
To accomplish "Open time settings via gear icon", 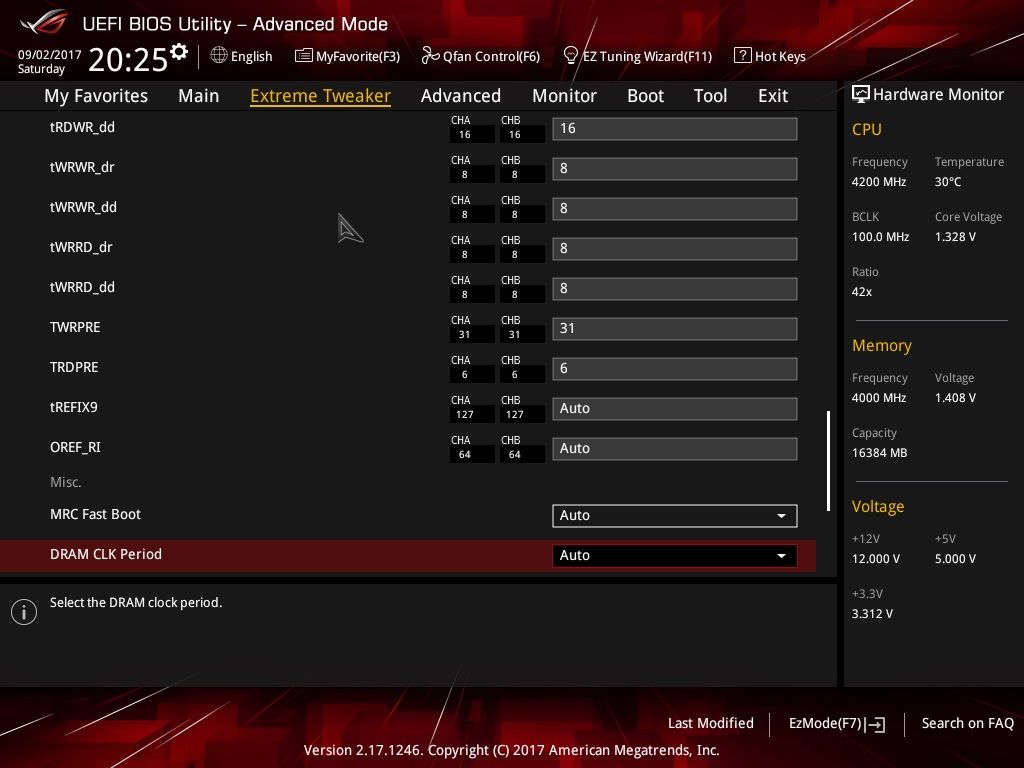I will click(179, 51).
